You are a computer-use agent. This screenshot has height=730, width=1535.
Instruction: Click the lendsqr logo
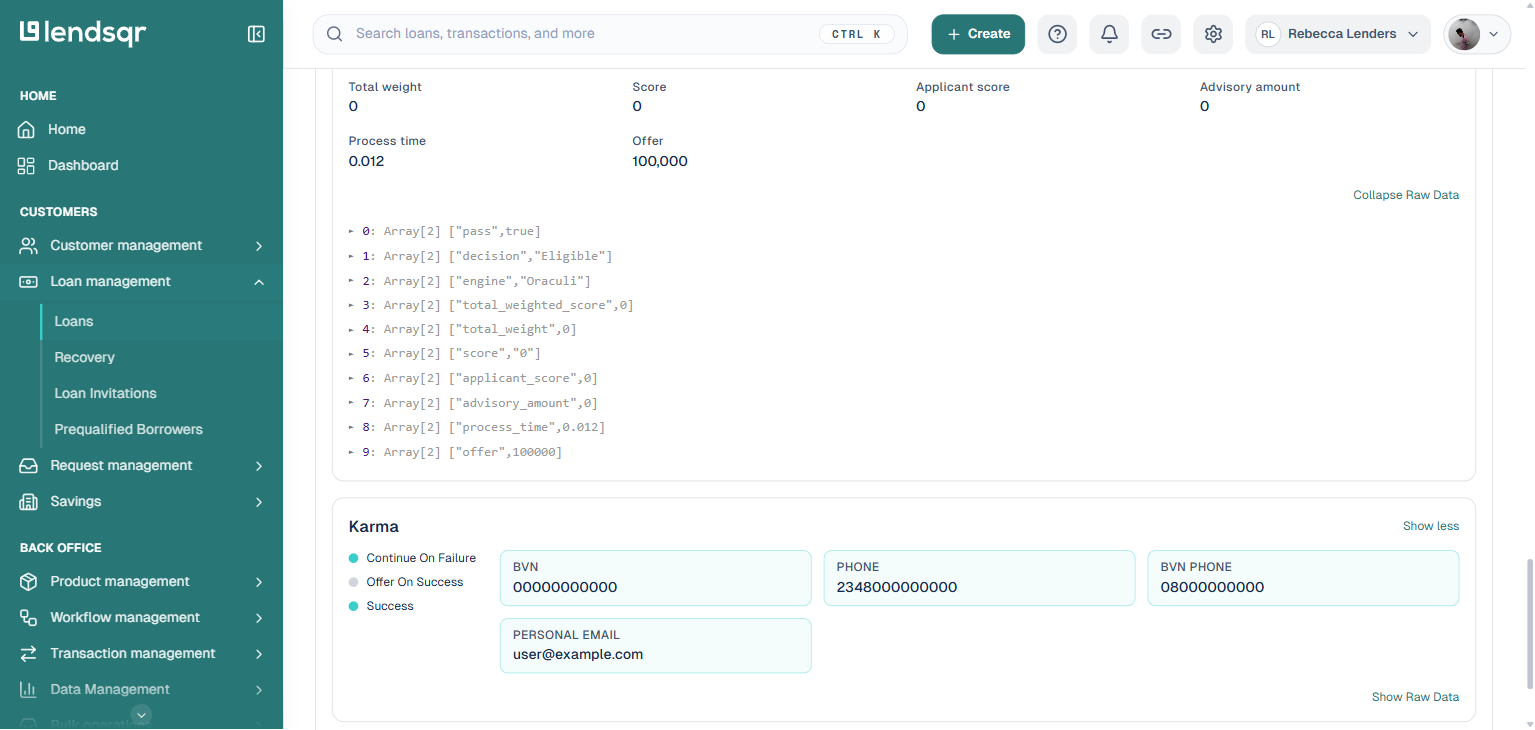pos(83,33)
